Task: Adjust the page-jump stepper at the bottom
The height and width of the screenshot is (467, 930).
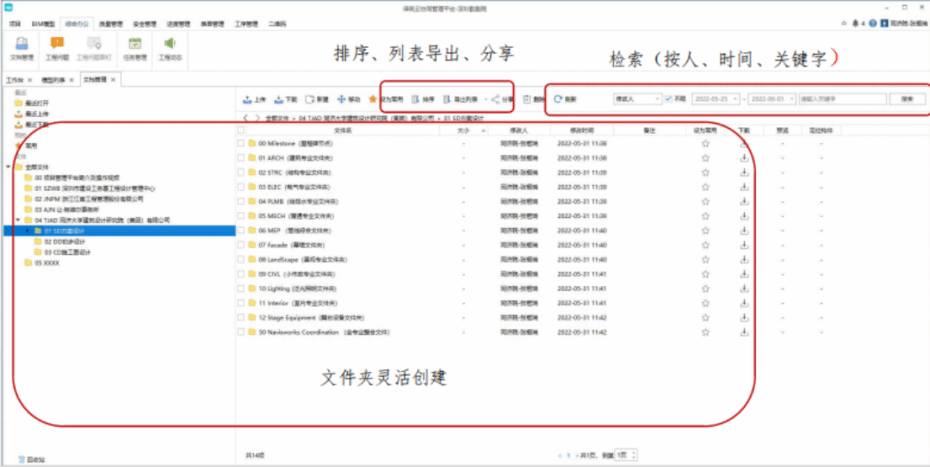Action: 635,455
